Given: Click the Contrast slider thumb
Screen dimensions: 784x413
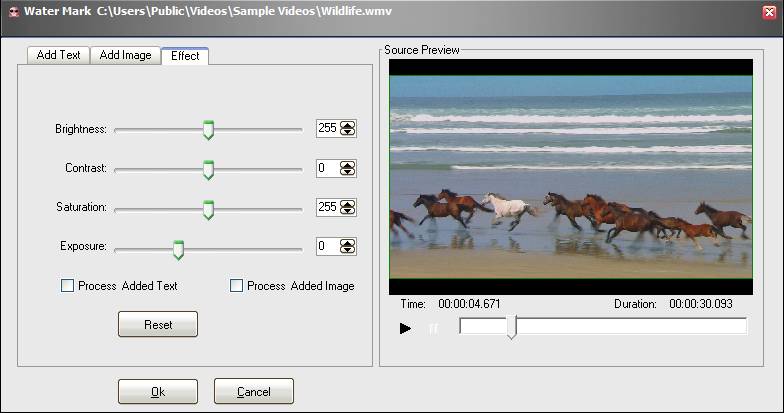Looking at the screenshot, I should pyautogui.click(x=208, y=170).
